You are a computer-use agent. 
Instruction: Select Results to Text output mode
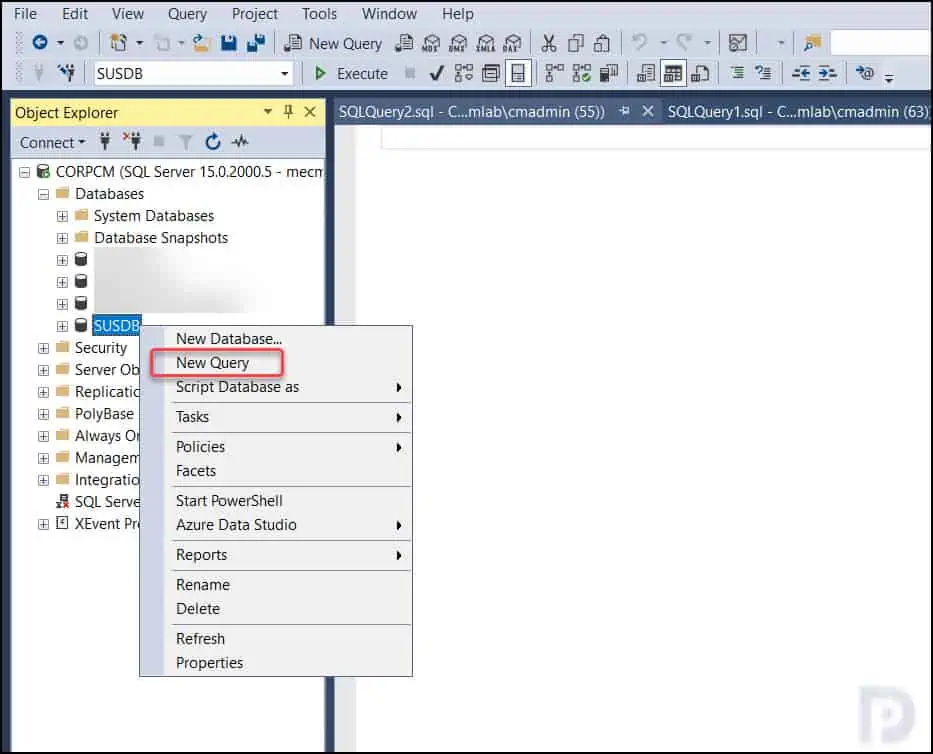pyautogui.click(x=646, y=73)
